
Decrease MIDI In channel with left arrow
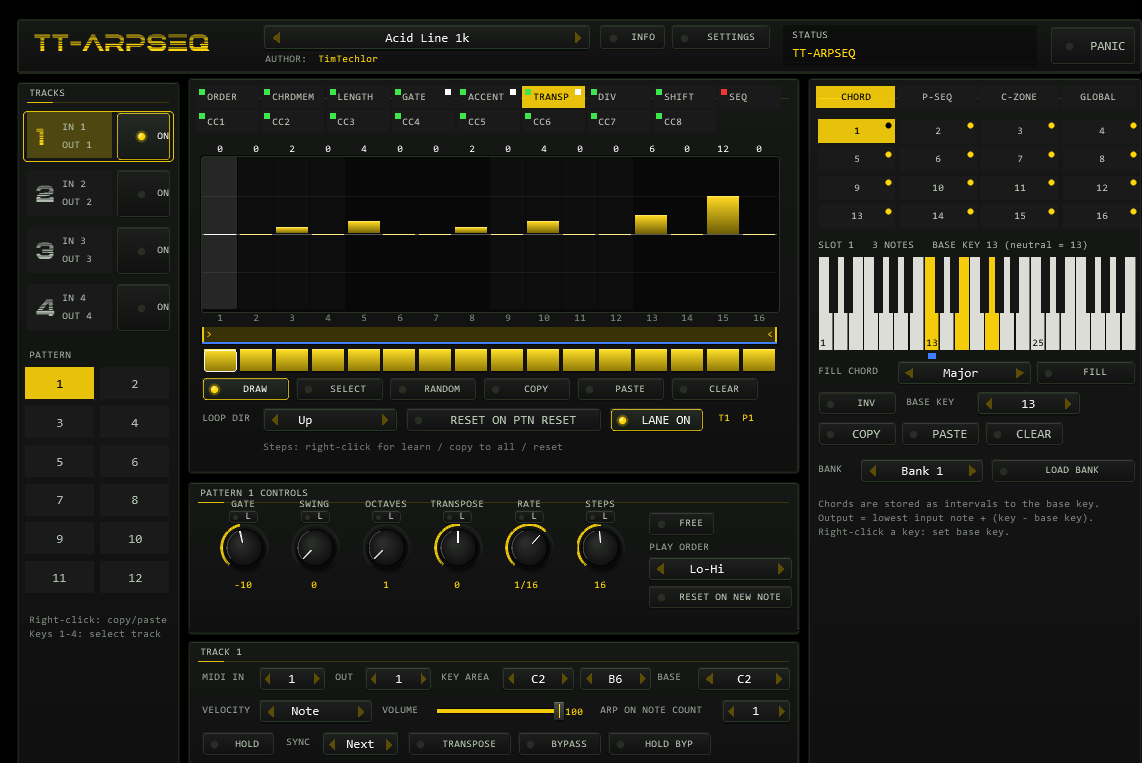pos(267,679)
